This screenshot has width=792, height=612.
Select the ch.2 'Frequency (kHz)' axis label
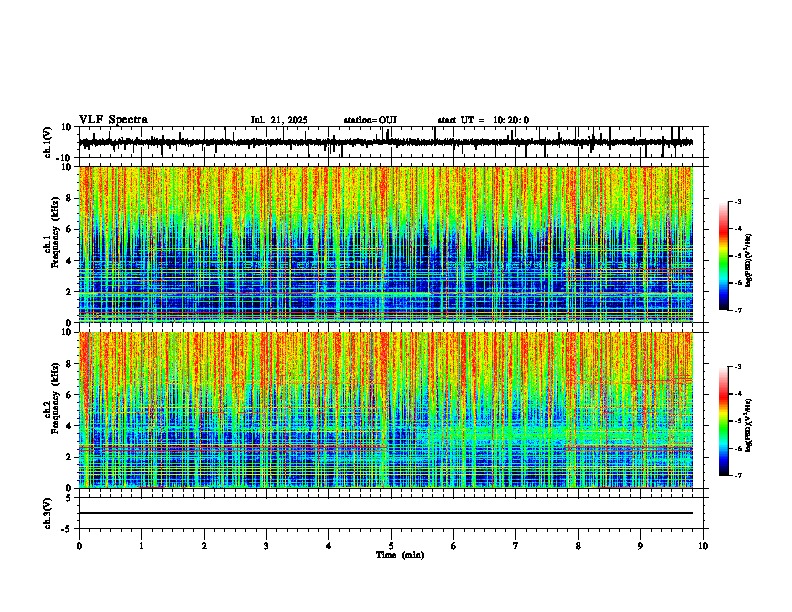pyautogui.click(x=55, y=398)
